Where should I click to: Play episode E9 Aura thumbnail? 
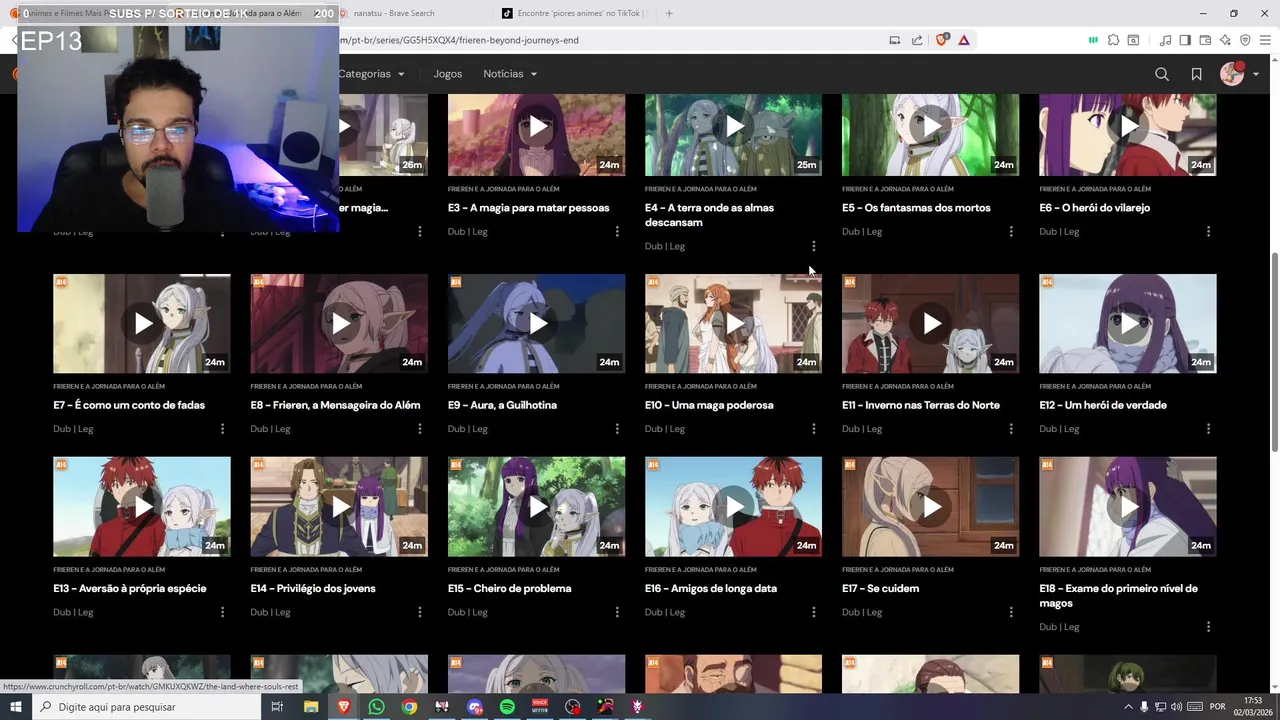point(536,324)
